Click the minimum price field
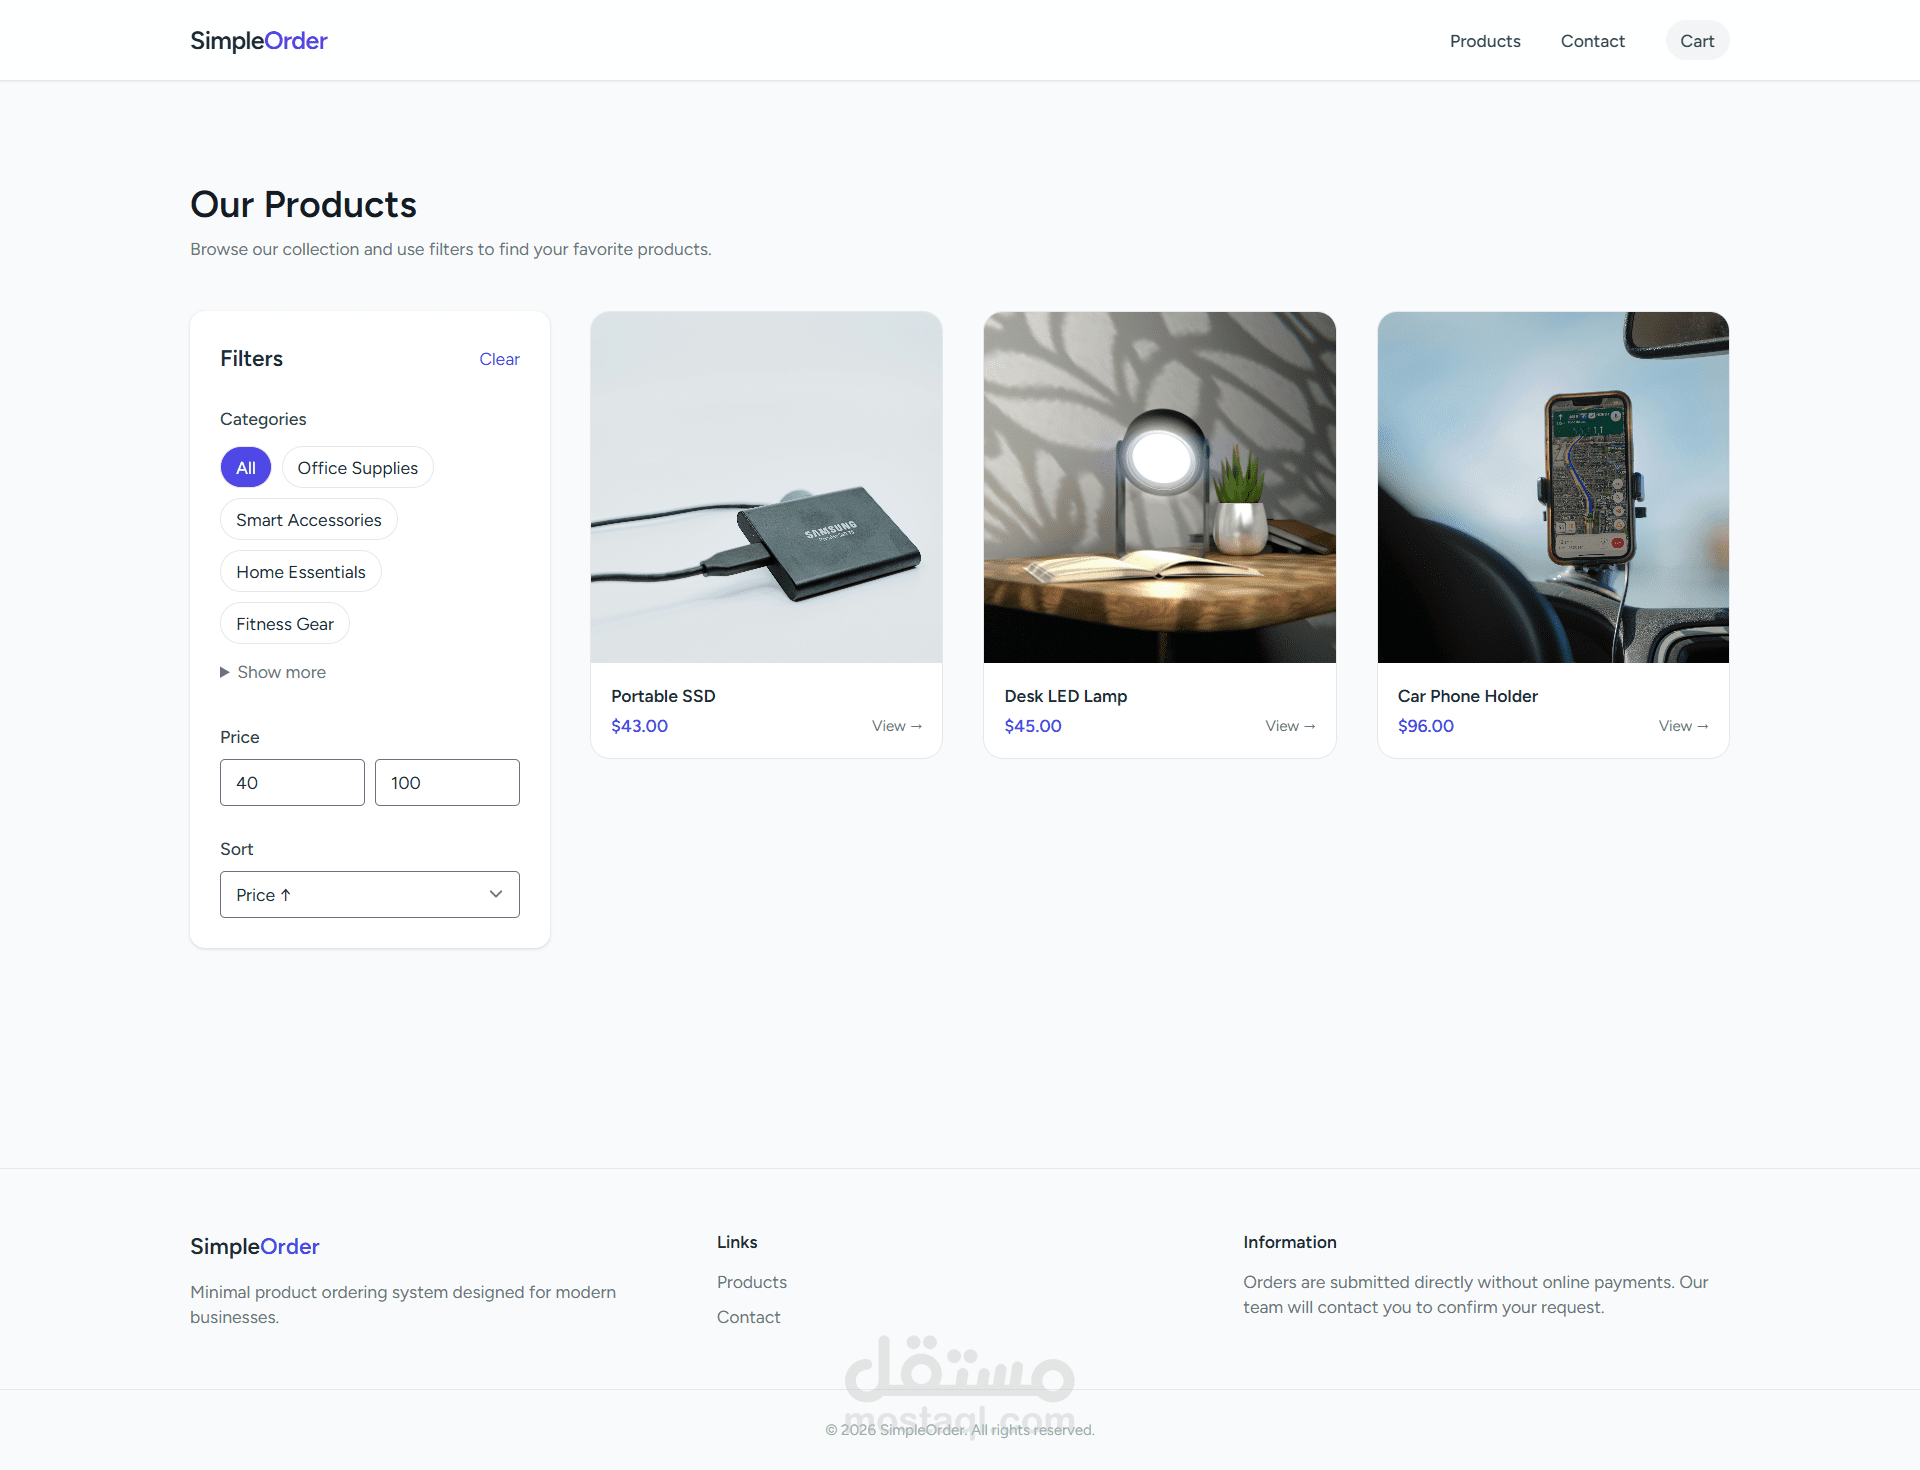 [292, 783]
